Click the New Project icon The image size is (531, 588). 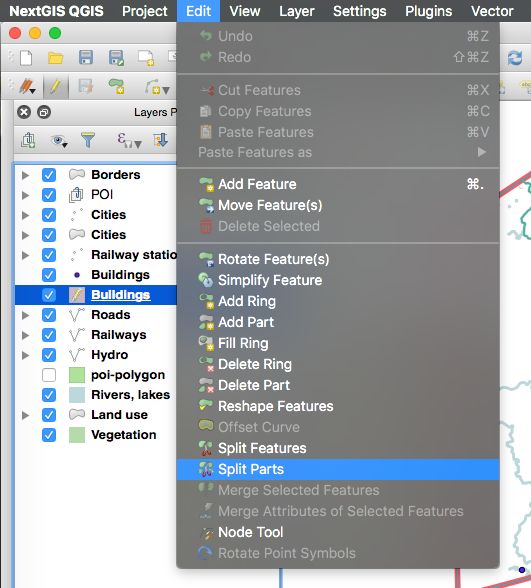(26, 58)
